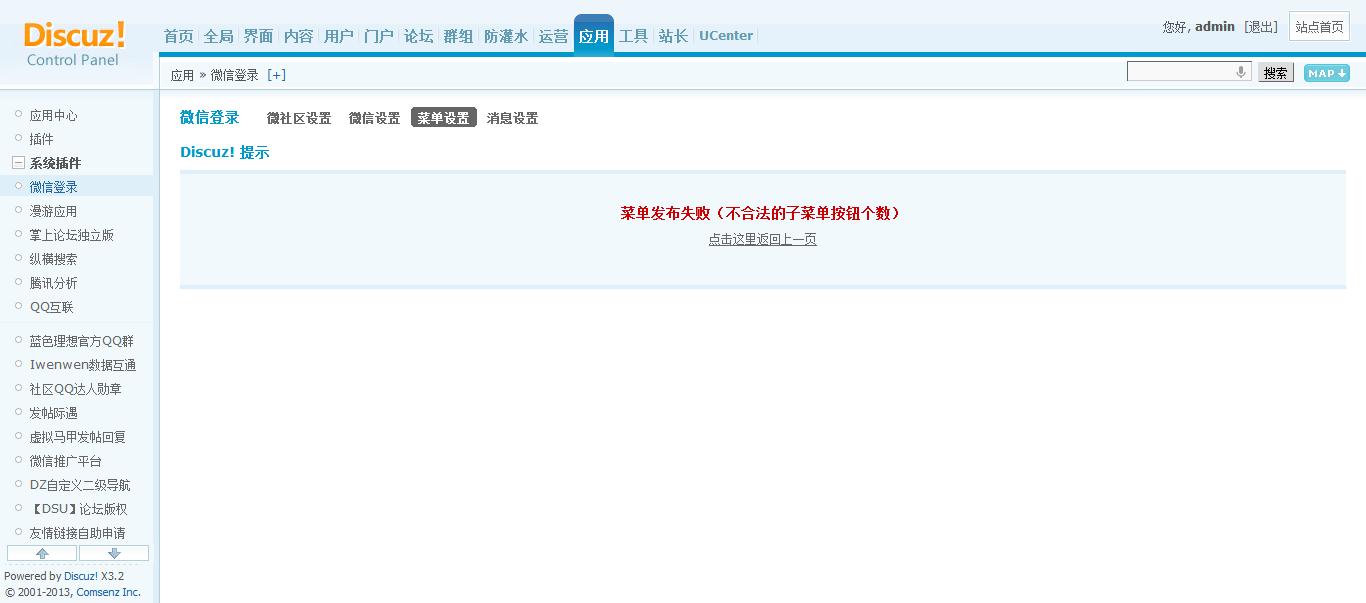Open 腾讯分析 in the sidebar

[53, 283]
